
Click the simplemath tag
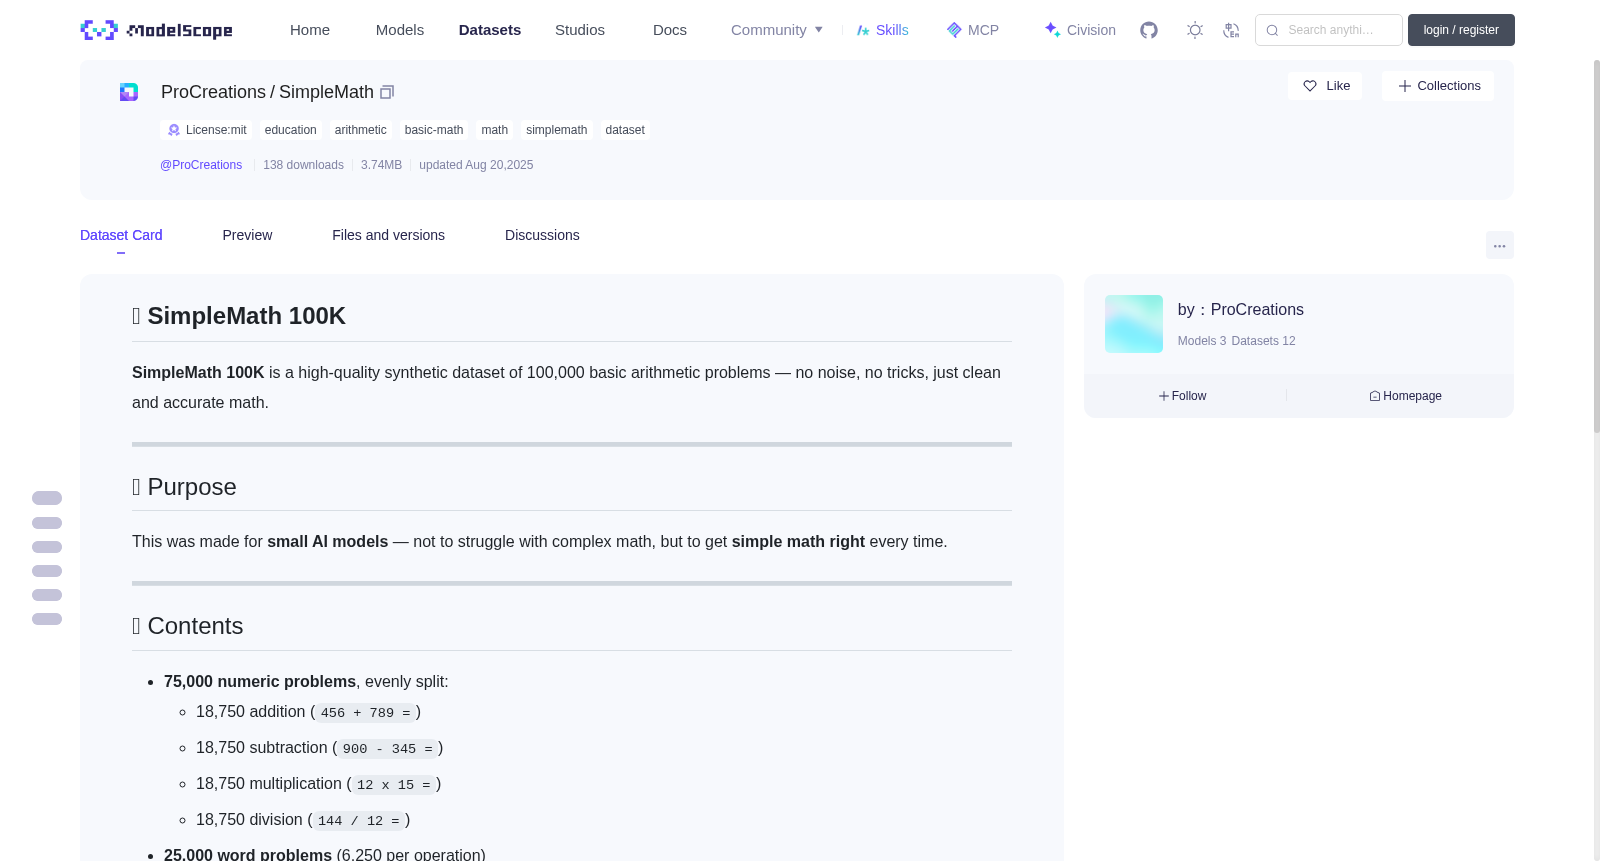point(557,130)
